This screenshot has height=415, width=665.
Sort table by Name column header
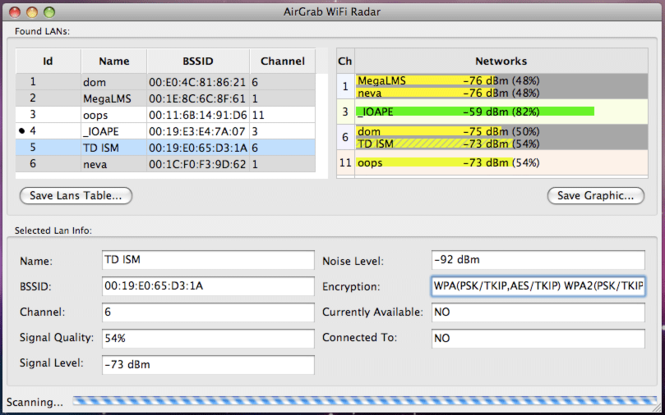pos(114,61)
